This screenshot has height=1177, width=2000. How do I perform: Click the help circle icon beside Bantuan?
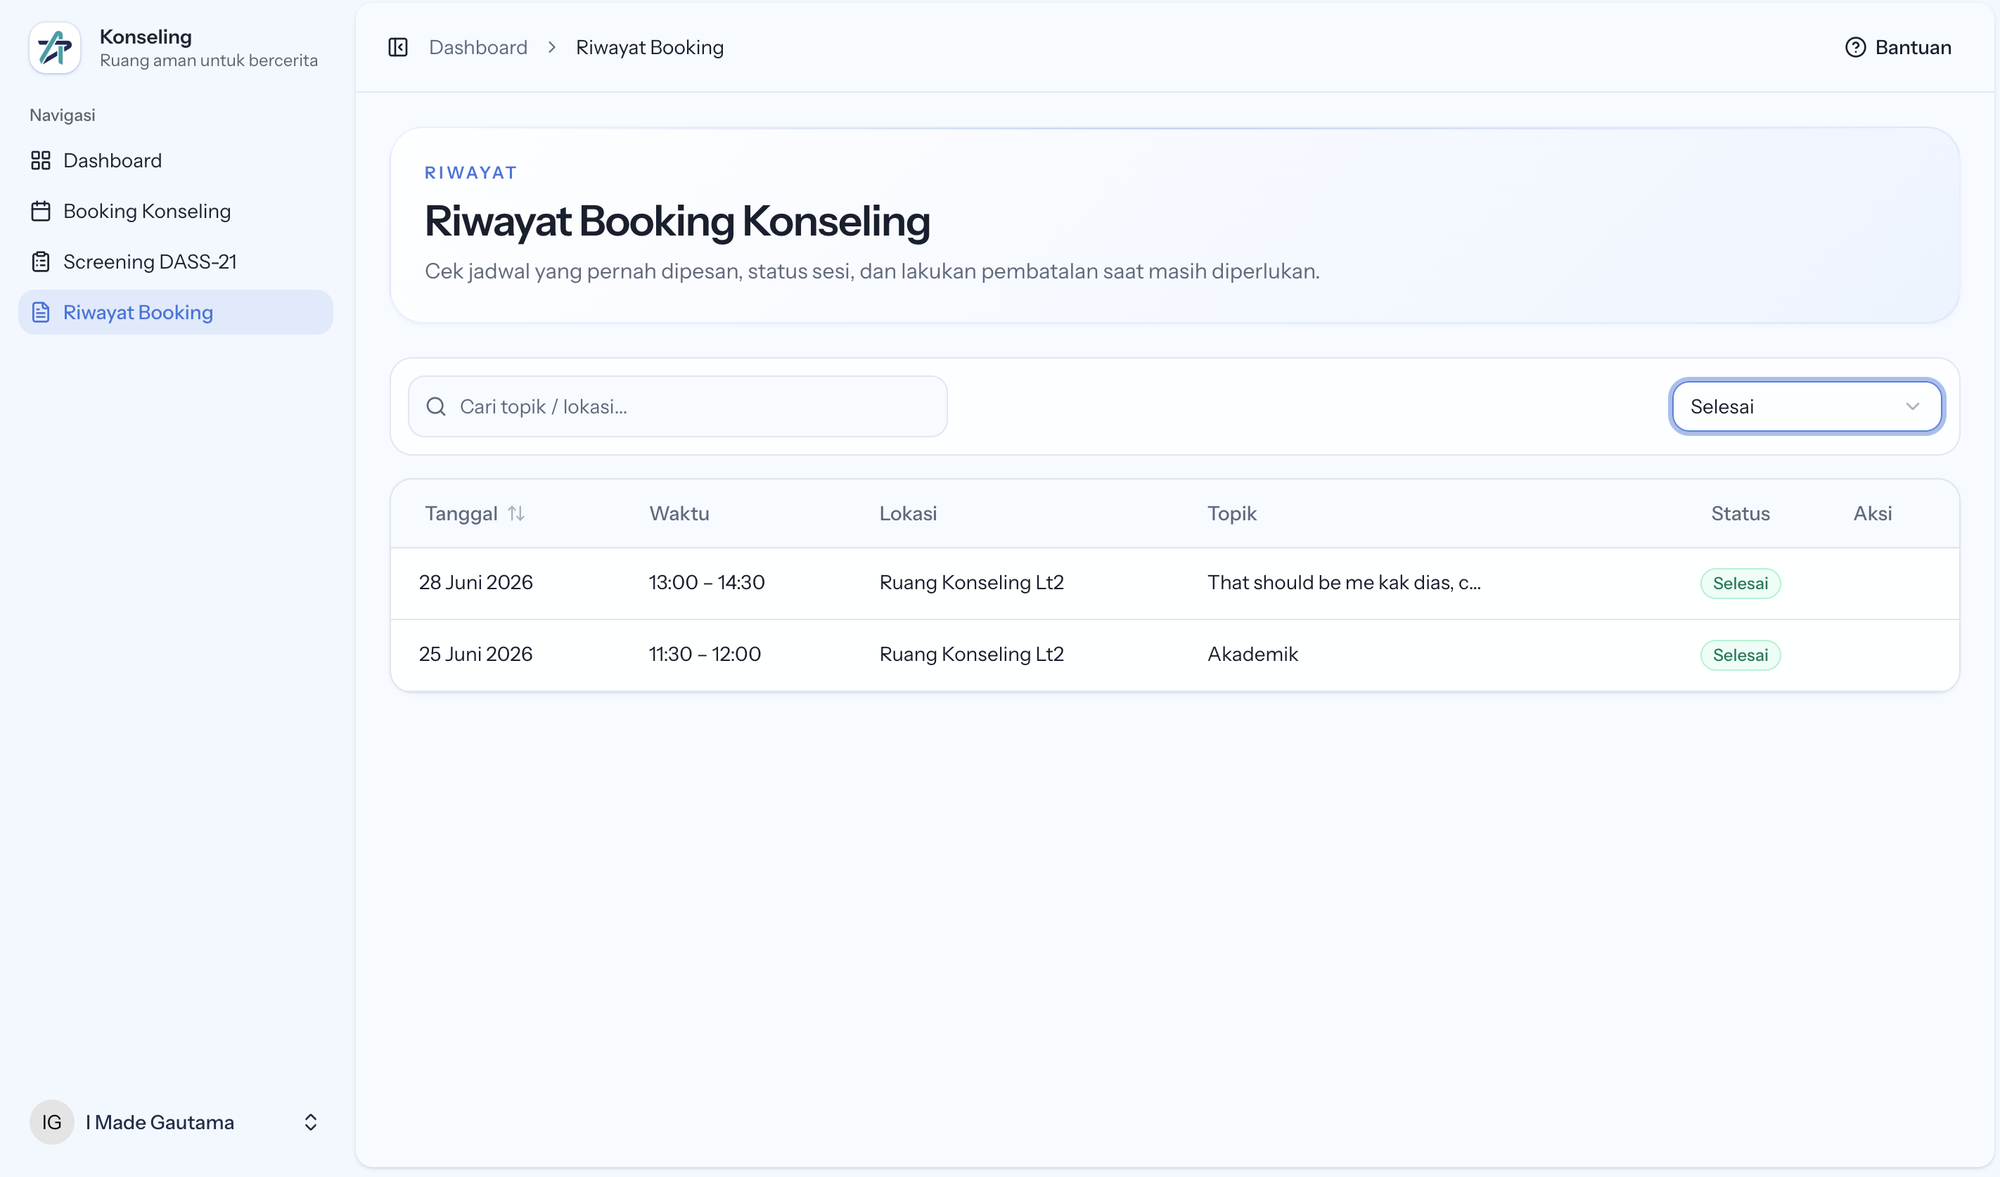tap(1855, 47)
